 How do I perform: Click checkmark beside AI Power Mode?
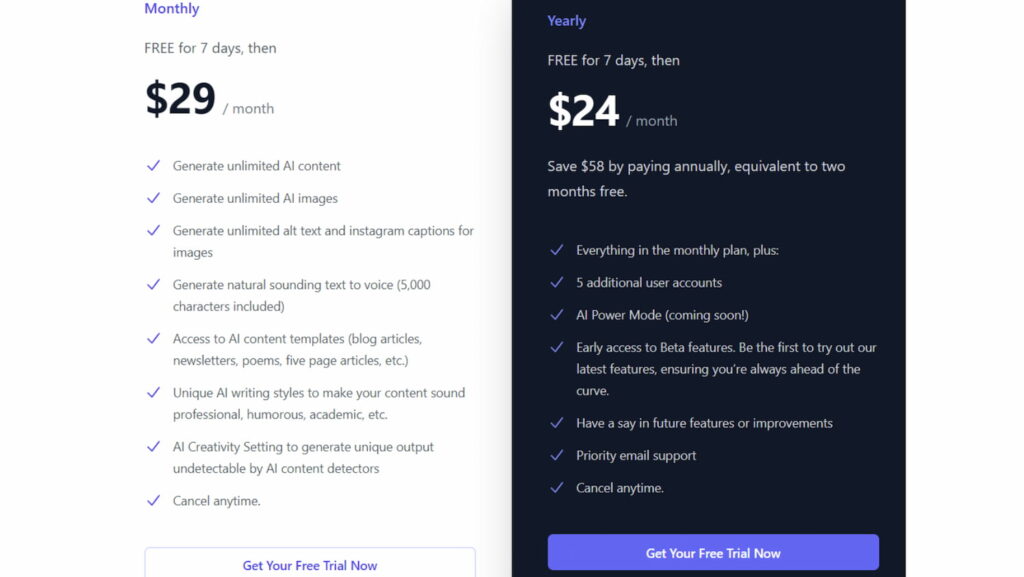pos(557,315)
